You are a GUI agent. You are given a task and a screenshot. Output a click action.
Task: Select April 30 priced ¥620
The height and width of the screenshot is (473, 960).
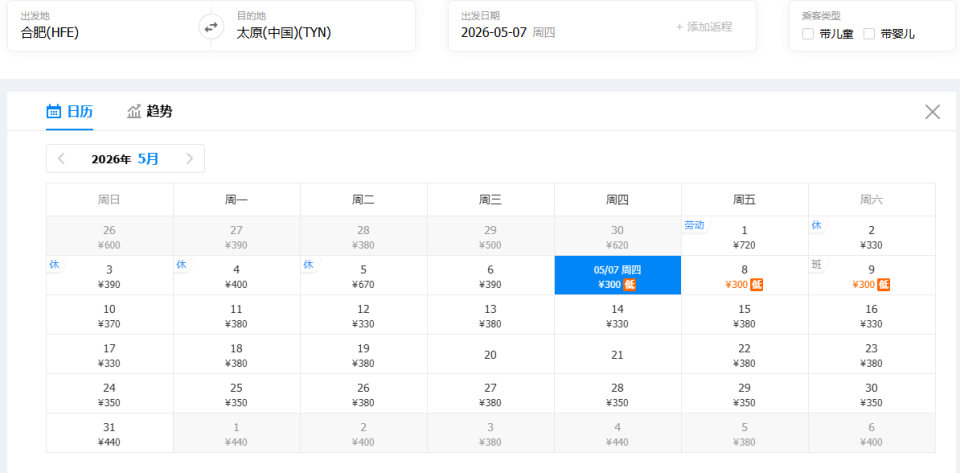click(618, 236)
